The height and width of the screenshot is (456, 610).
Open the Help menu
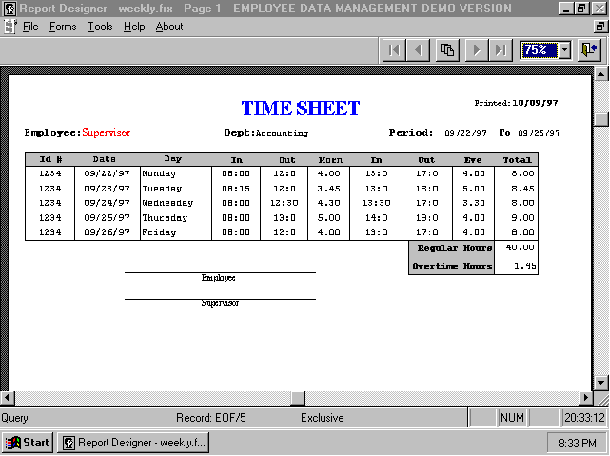click(x=134, y=26)
